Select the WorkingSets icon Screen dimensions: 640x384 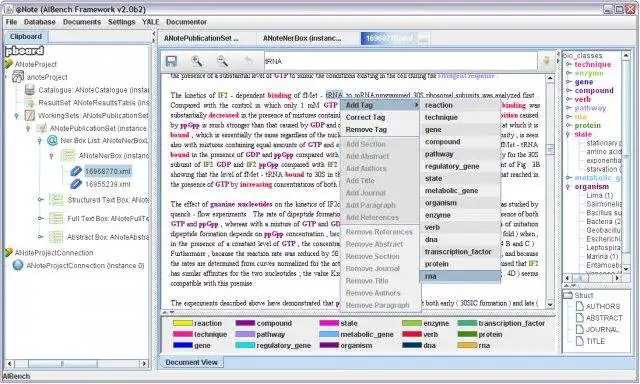(x=29, y=115)
